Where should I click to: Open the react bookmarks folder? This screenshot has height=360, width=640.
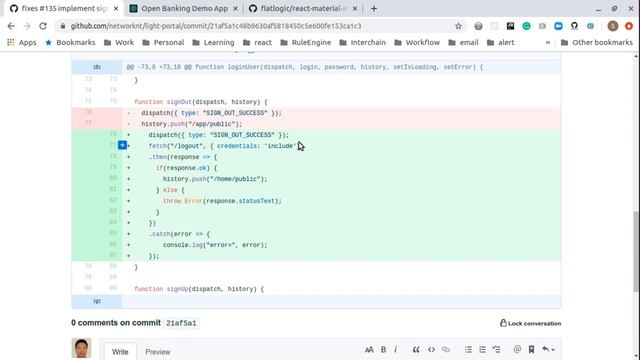[257, 42]
